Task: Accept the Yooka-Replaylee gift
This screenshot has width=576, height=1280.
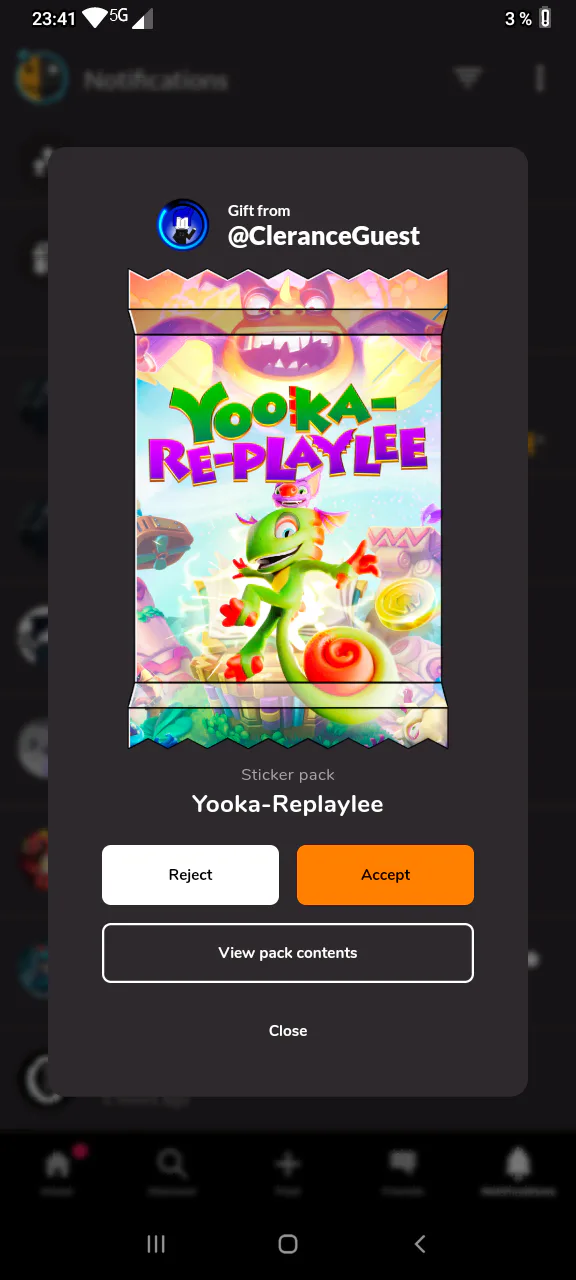Action: coord(385,875)
